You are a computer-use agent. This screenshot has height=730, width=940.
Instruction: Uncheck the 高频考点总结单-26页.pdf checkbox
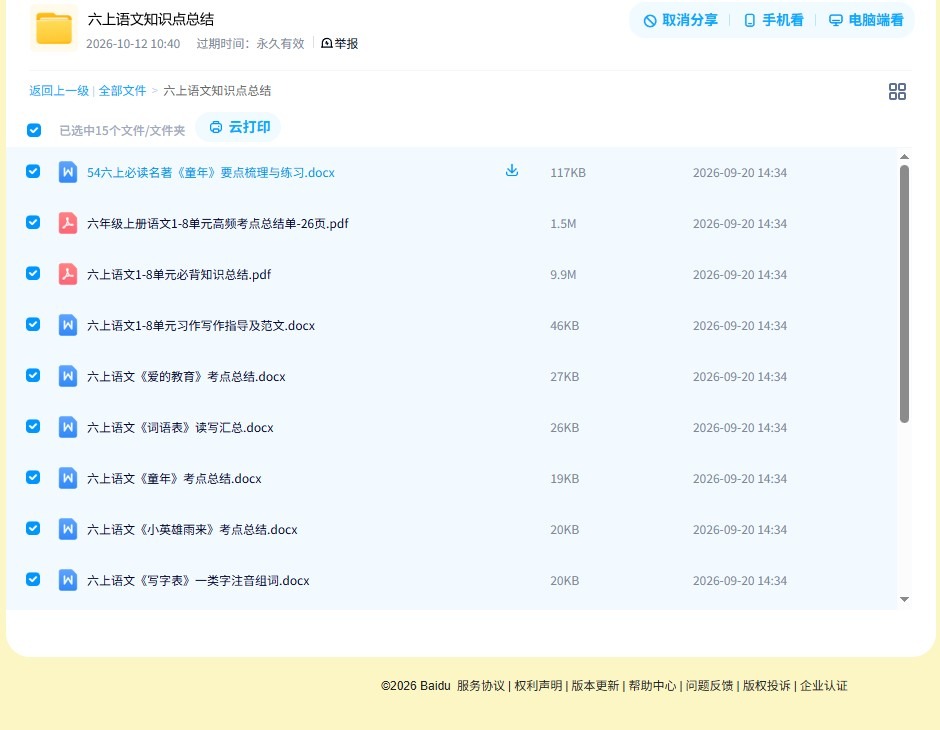tap(33, 222)
